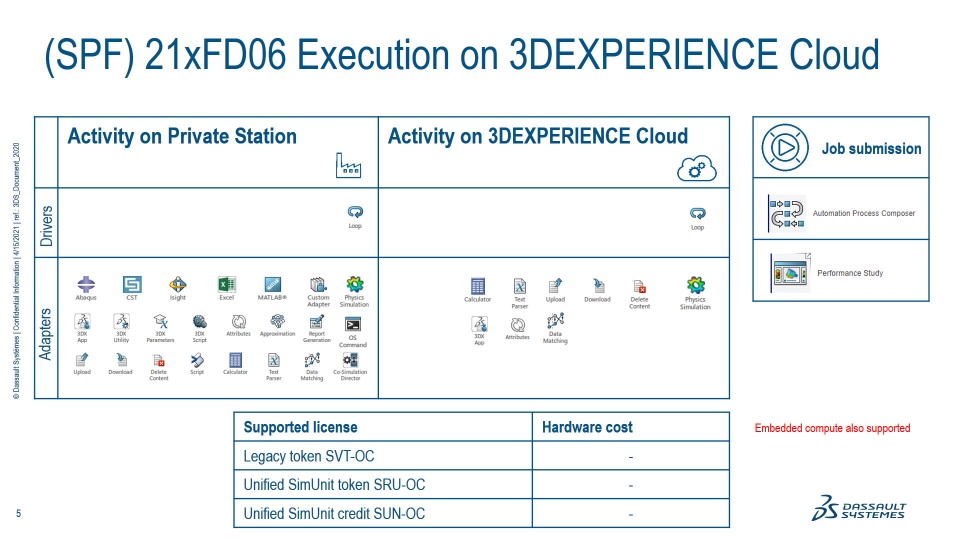Click the 'Supported license' column header
This screenshot has width=960, height=540.
(x=301, y=427)
